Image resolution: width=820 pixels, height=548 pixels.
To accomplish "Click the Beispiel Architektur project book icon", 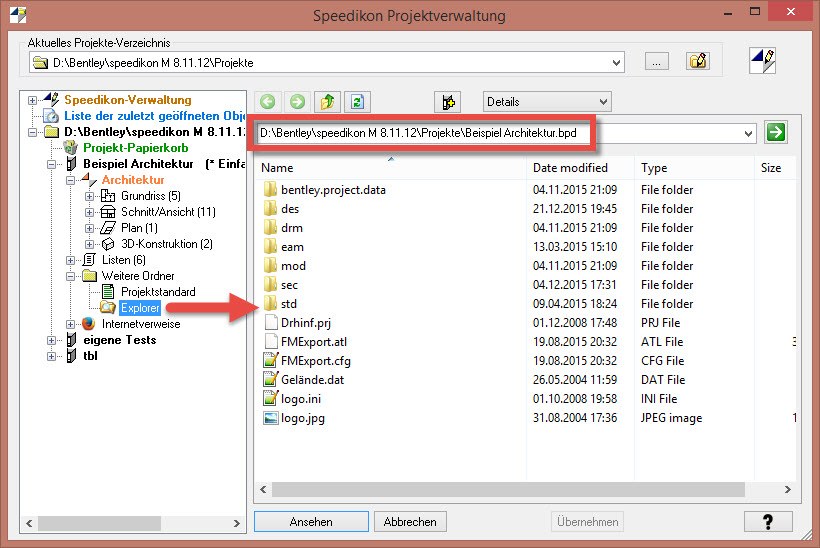I will click(x=71, y=164).
